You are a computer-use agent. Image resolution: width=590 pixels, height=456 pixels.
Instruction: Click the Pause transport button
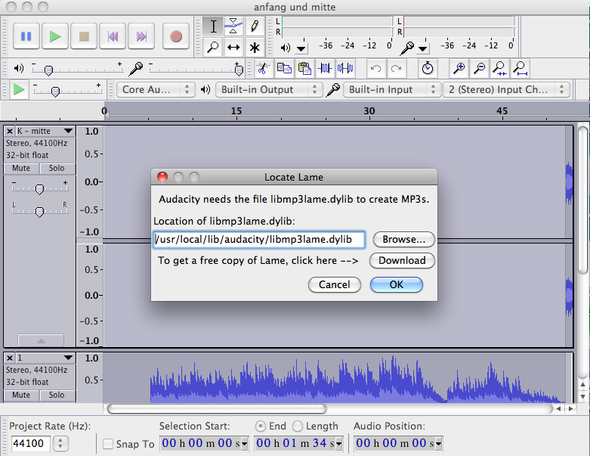26,36
